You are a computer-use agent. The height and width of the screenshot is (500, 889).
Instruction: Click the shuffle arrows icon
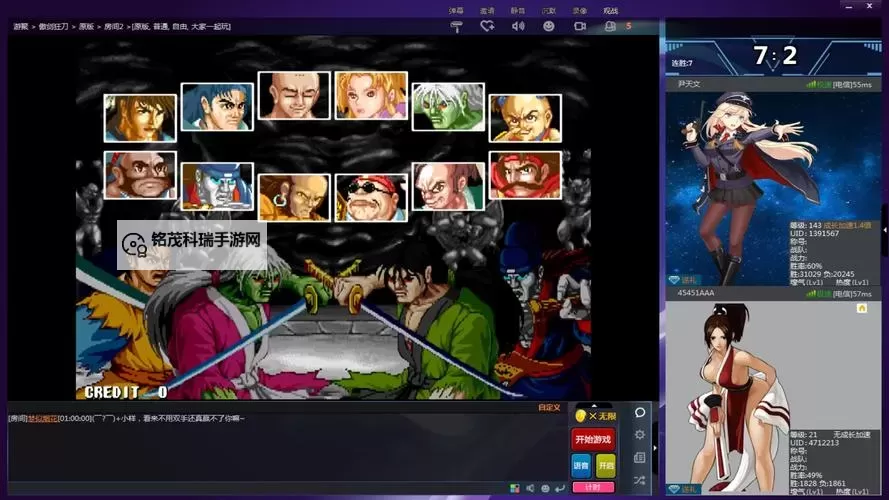pos(640,480)
